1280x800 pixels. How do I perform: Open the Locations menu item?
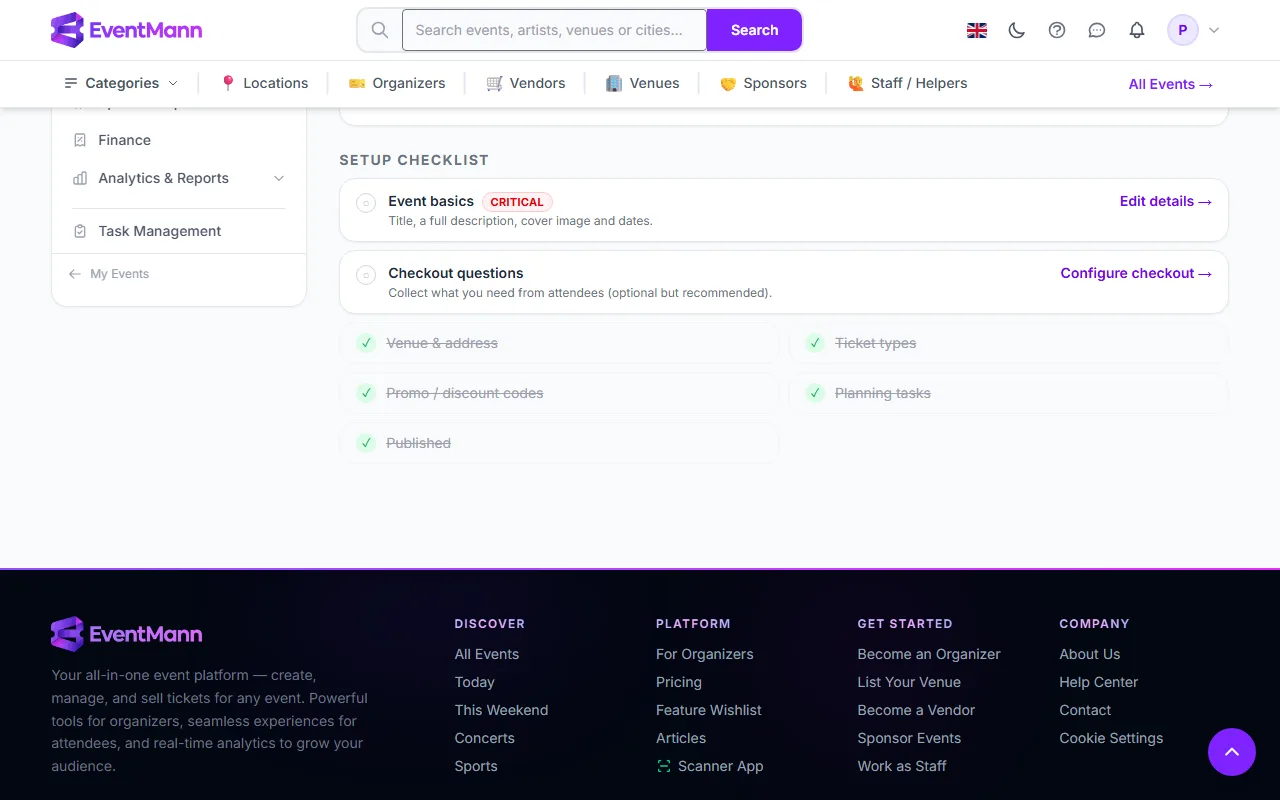pyautogui.click(x=264, y=83)
